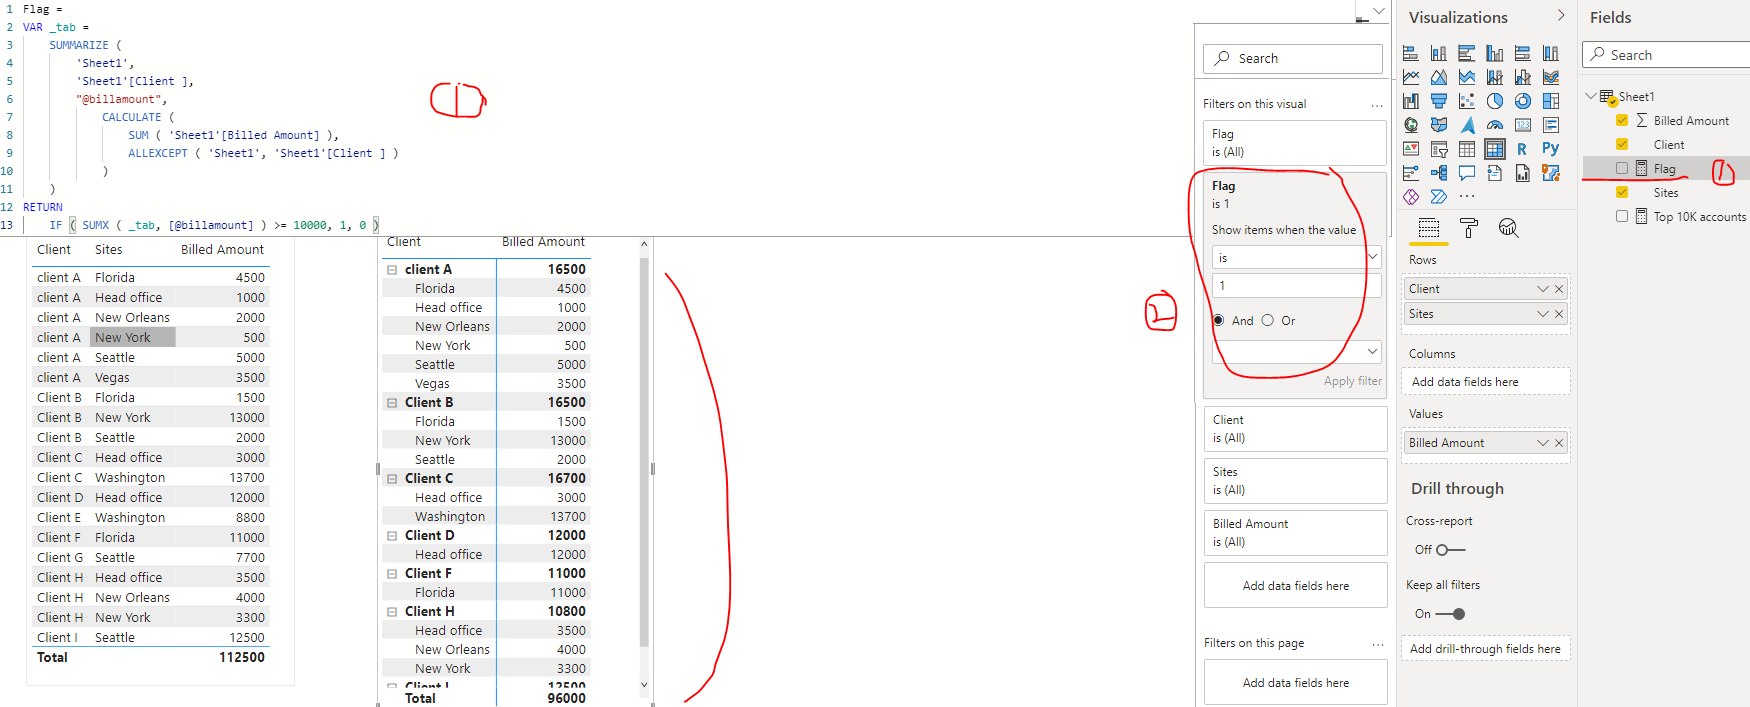Uncheck the Client field checkbox
The height and width of the screenshot is (707, 1750).
pos(1622,144)
